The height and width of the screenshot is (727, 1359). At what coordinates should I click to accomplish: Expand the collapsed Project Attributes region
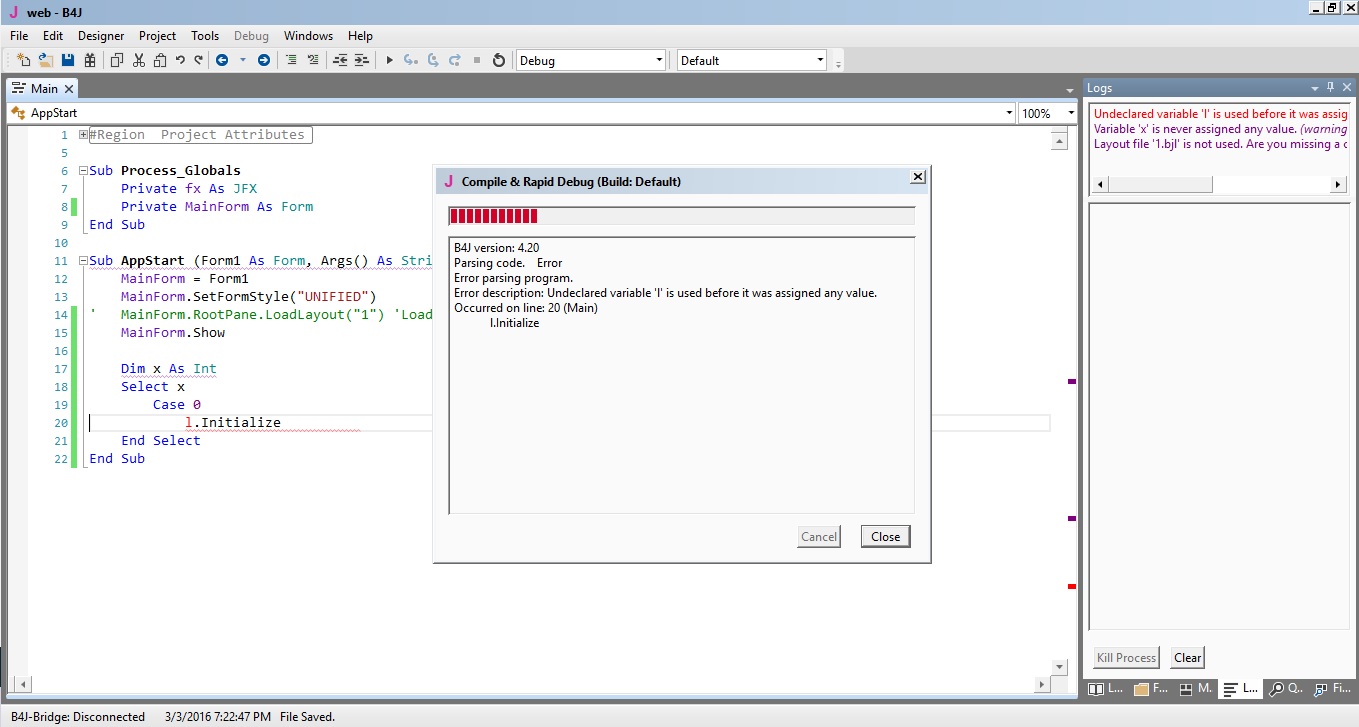point(83,135)
